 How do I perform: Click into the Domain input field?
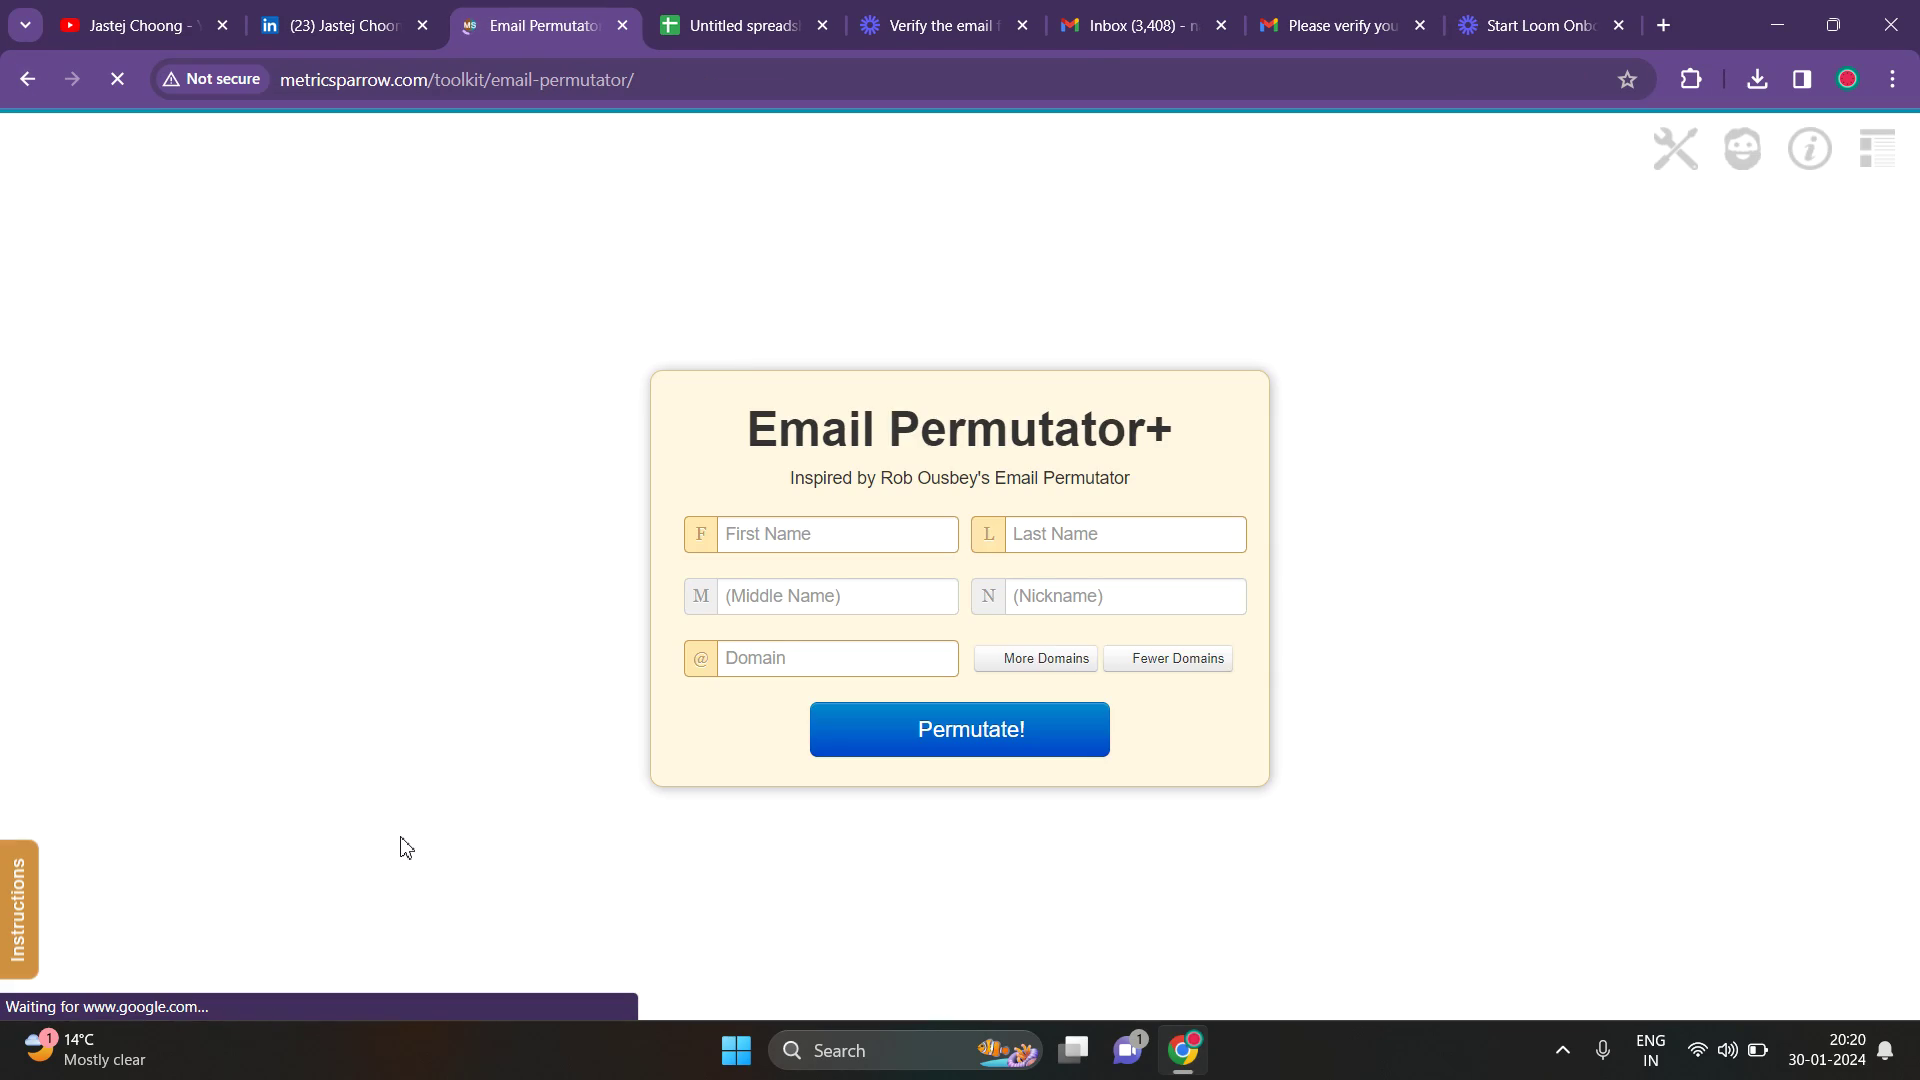tap(837, 659)
